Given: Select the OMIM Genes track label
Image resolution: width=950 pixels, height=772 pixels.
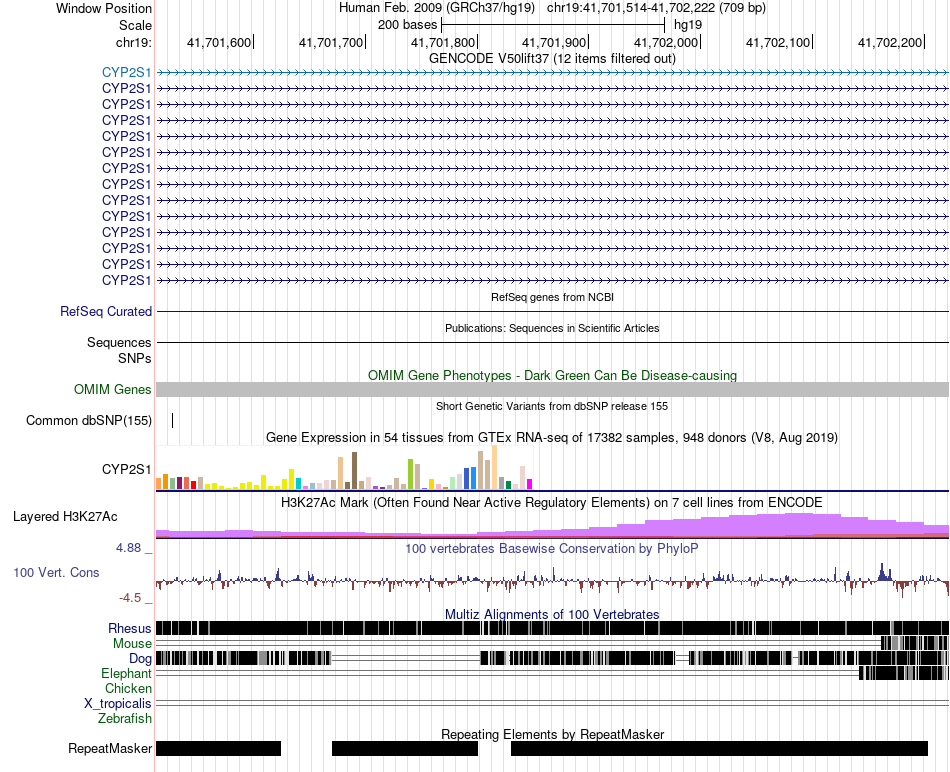Looking at the screenshot, I should [x=113, y=390].
